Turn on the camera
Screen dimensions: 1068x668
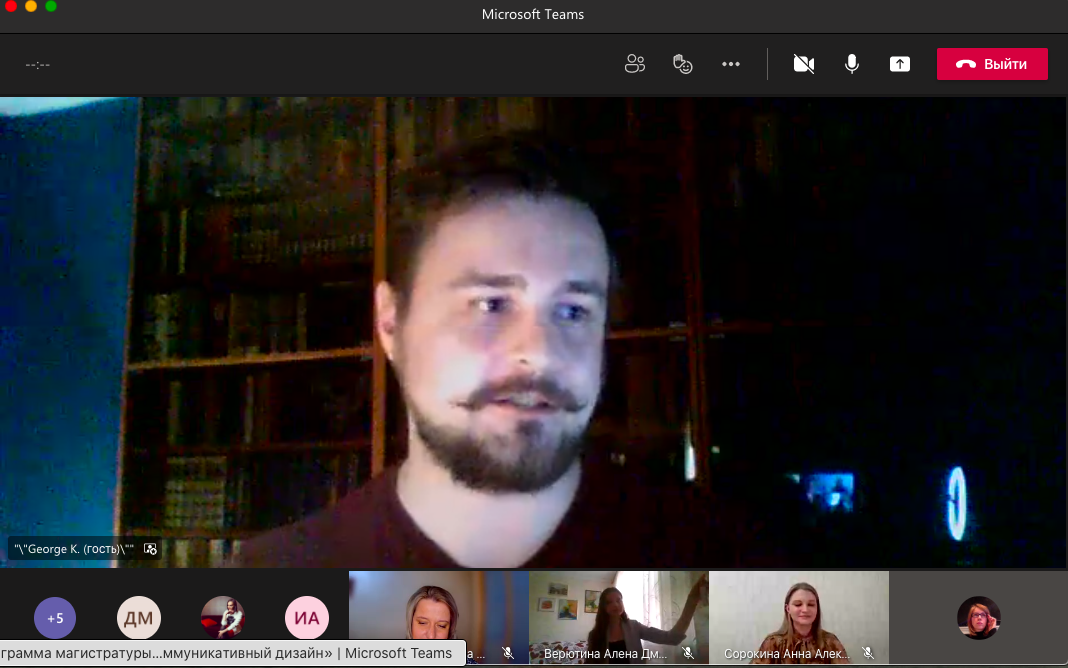click(803, 64)
